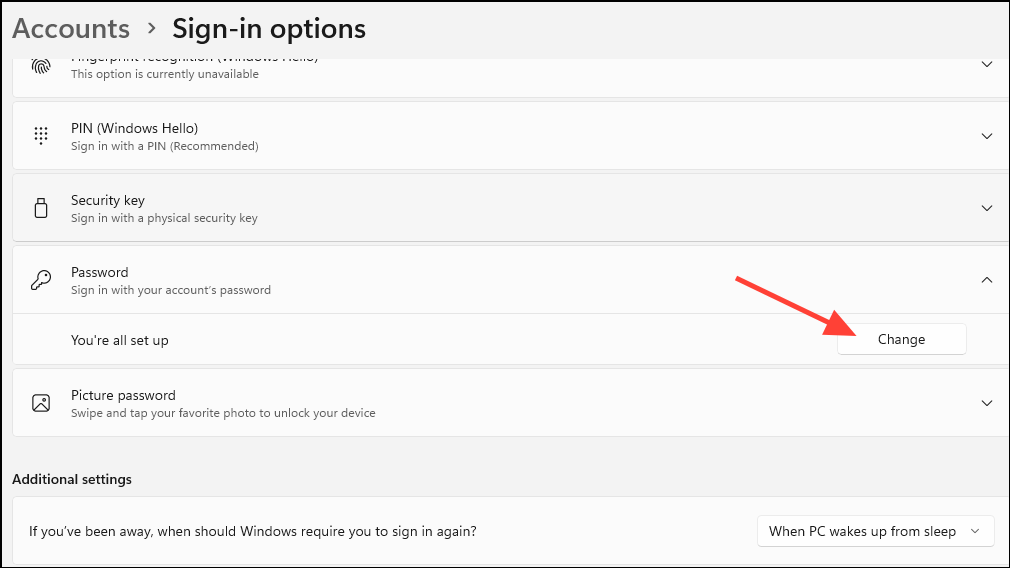1010x568 pixels.
Task: Click the fingerprint recognition icon
Action: tap(41, 66)
